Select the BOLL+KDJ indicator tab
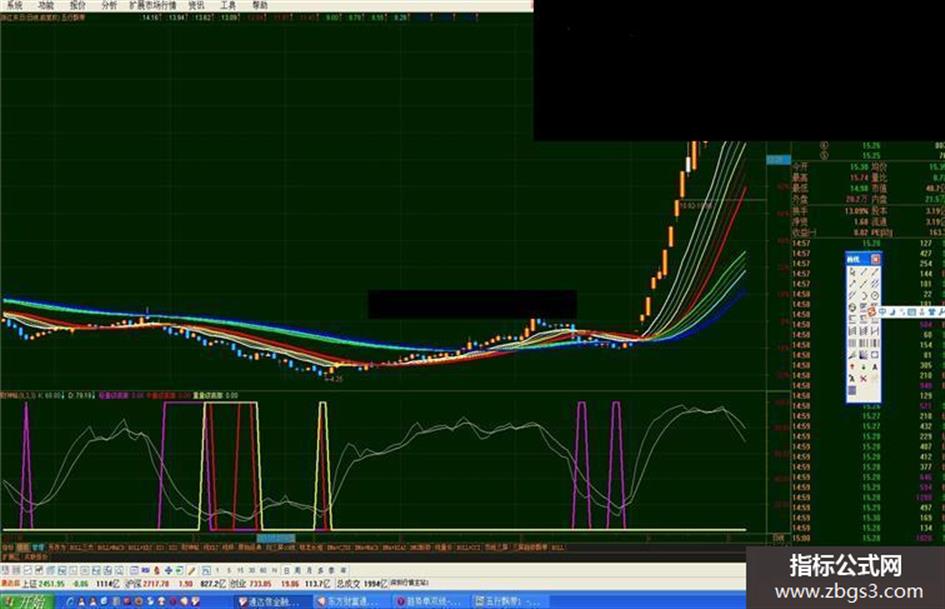945x609 pixels. tap(139, 548)
